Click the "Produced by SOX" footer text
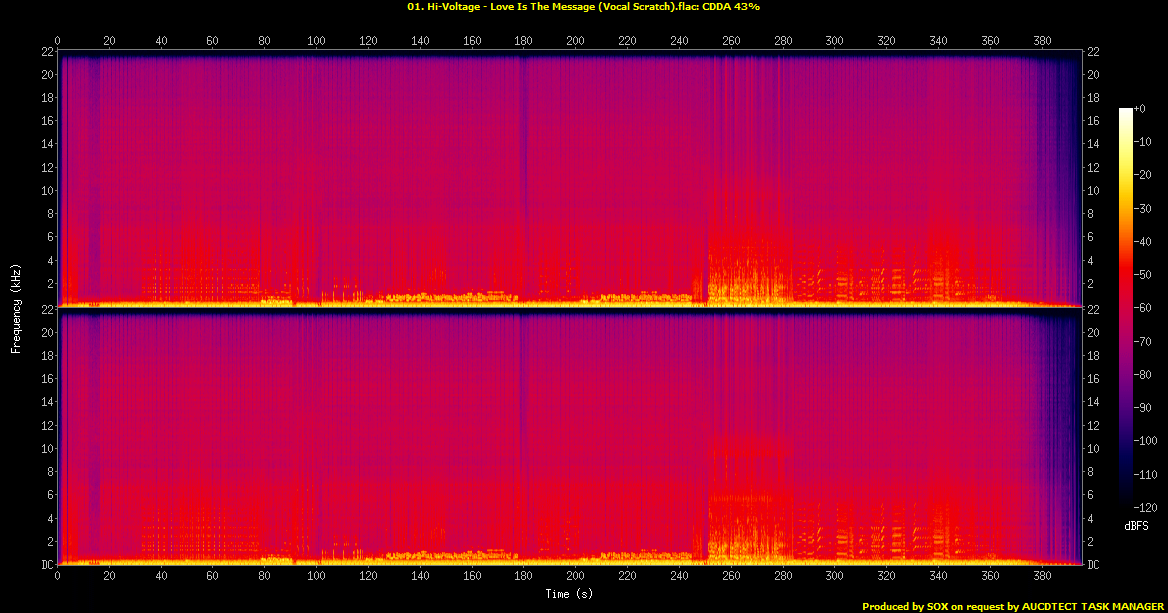This screenshot has width=1168, height=613. tap(1012, 606)
